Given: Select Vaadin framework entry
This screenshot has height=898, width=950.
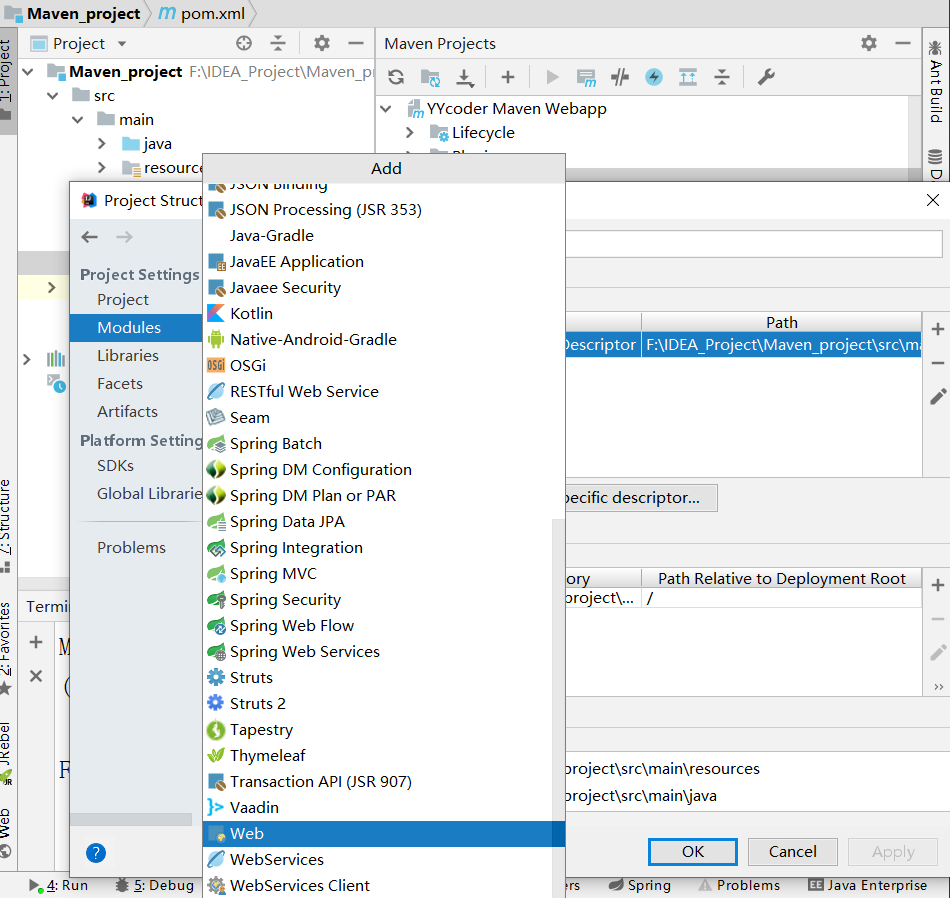Looking at the screenshot, I should [377, 808].
